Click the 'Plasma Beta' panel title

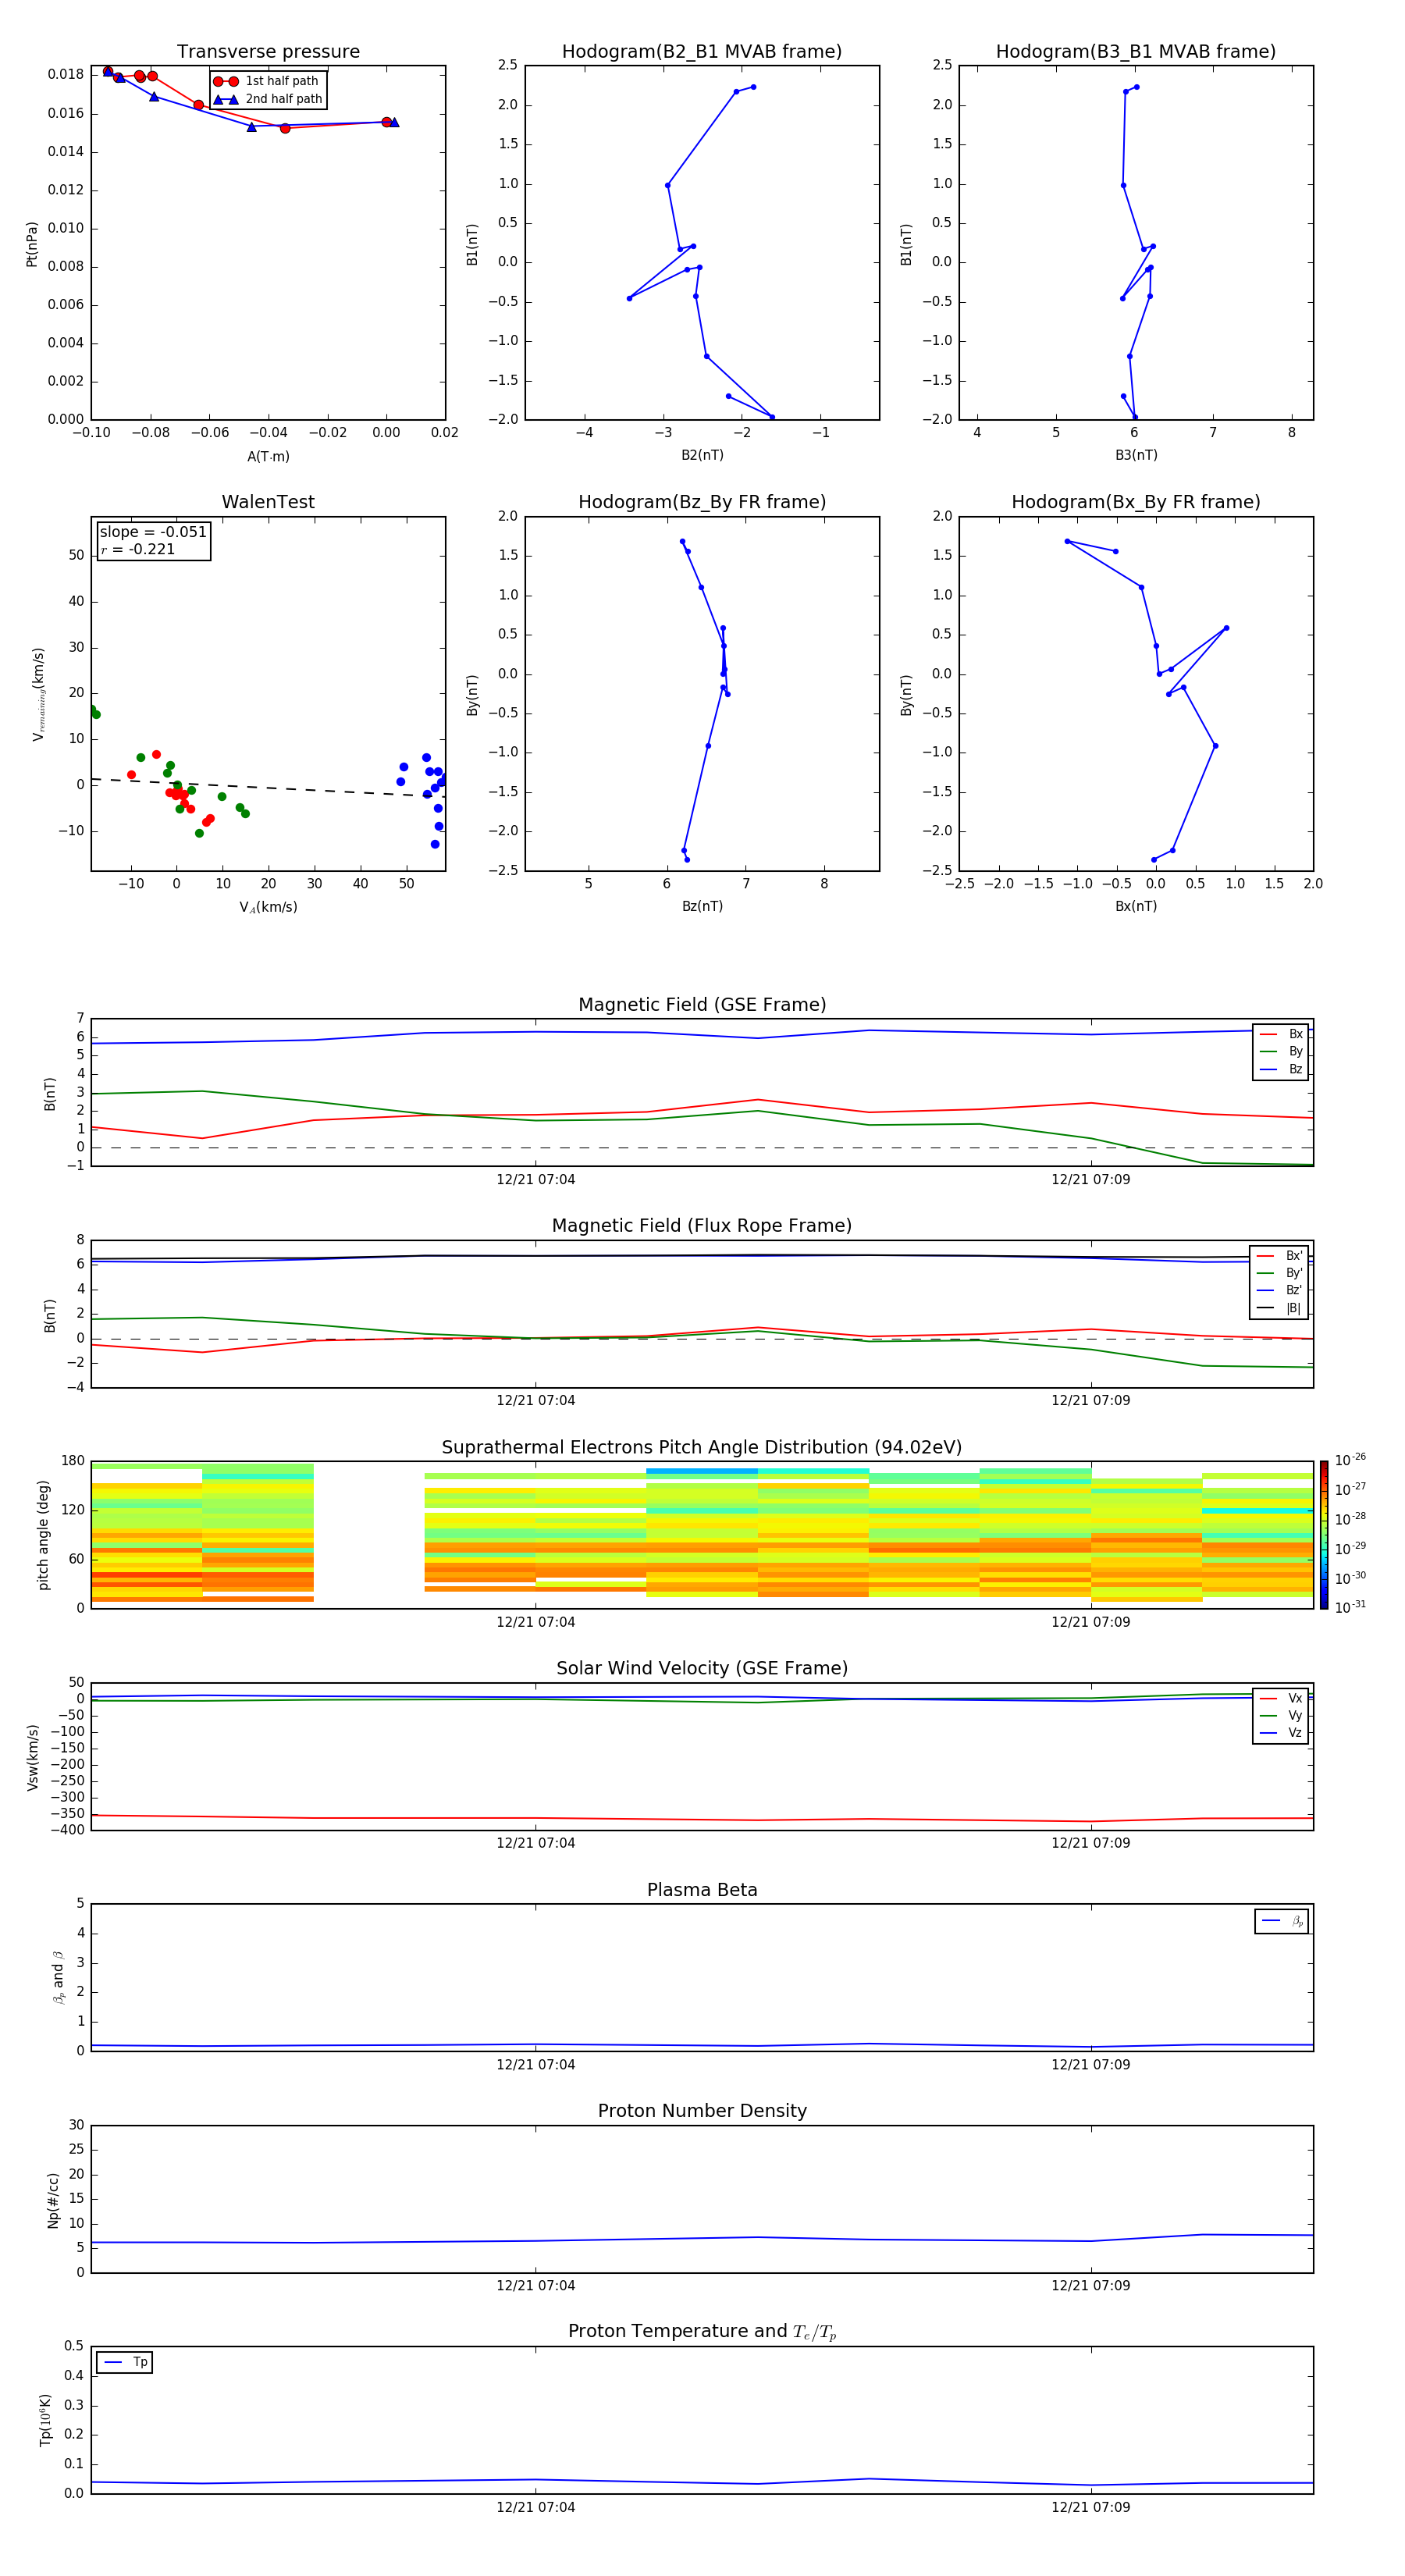tap(702, 1890)
